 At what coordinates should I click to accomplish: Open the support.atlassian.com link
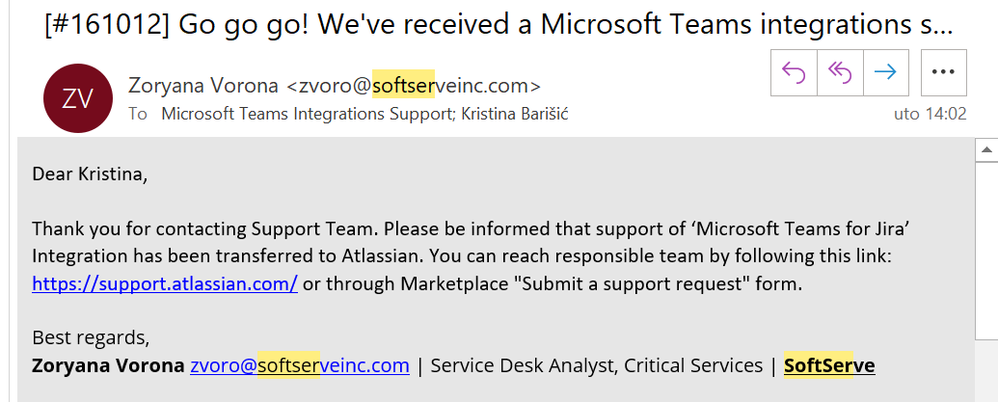[165, 284]
